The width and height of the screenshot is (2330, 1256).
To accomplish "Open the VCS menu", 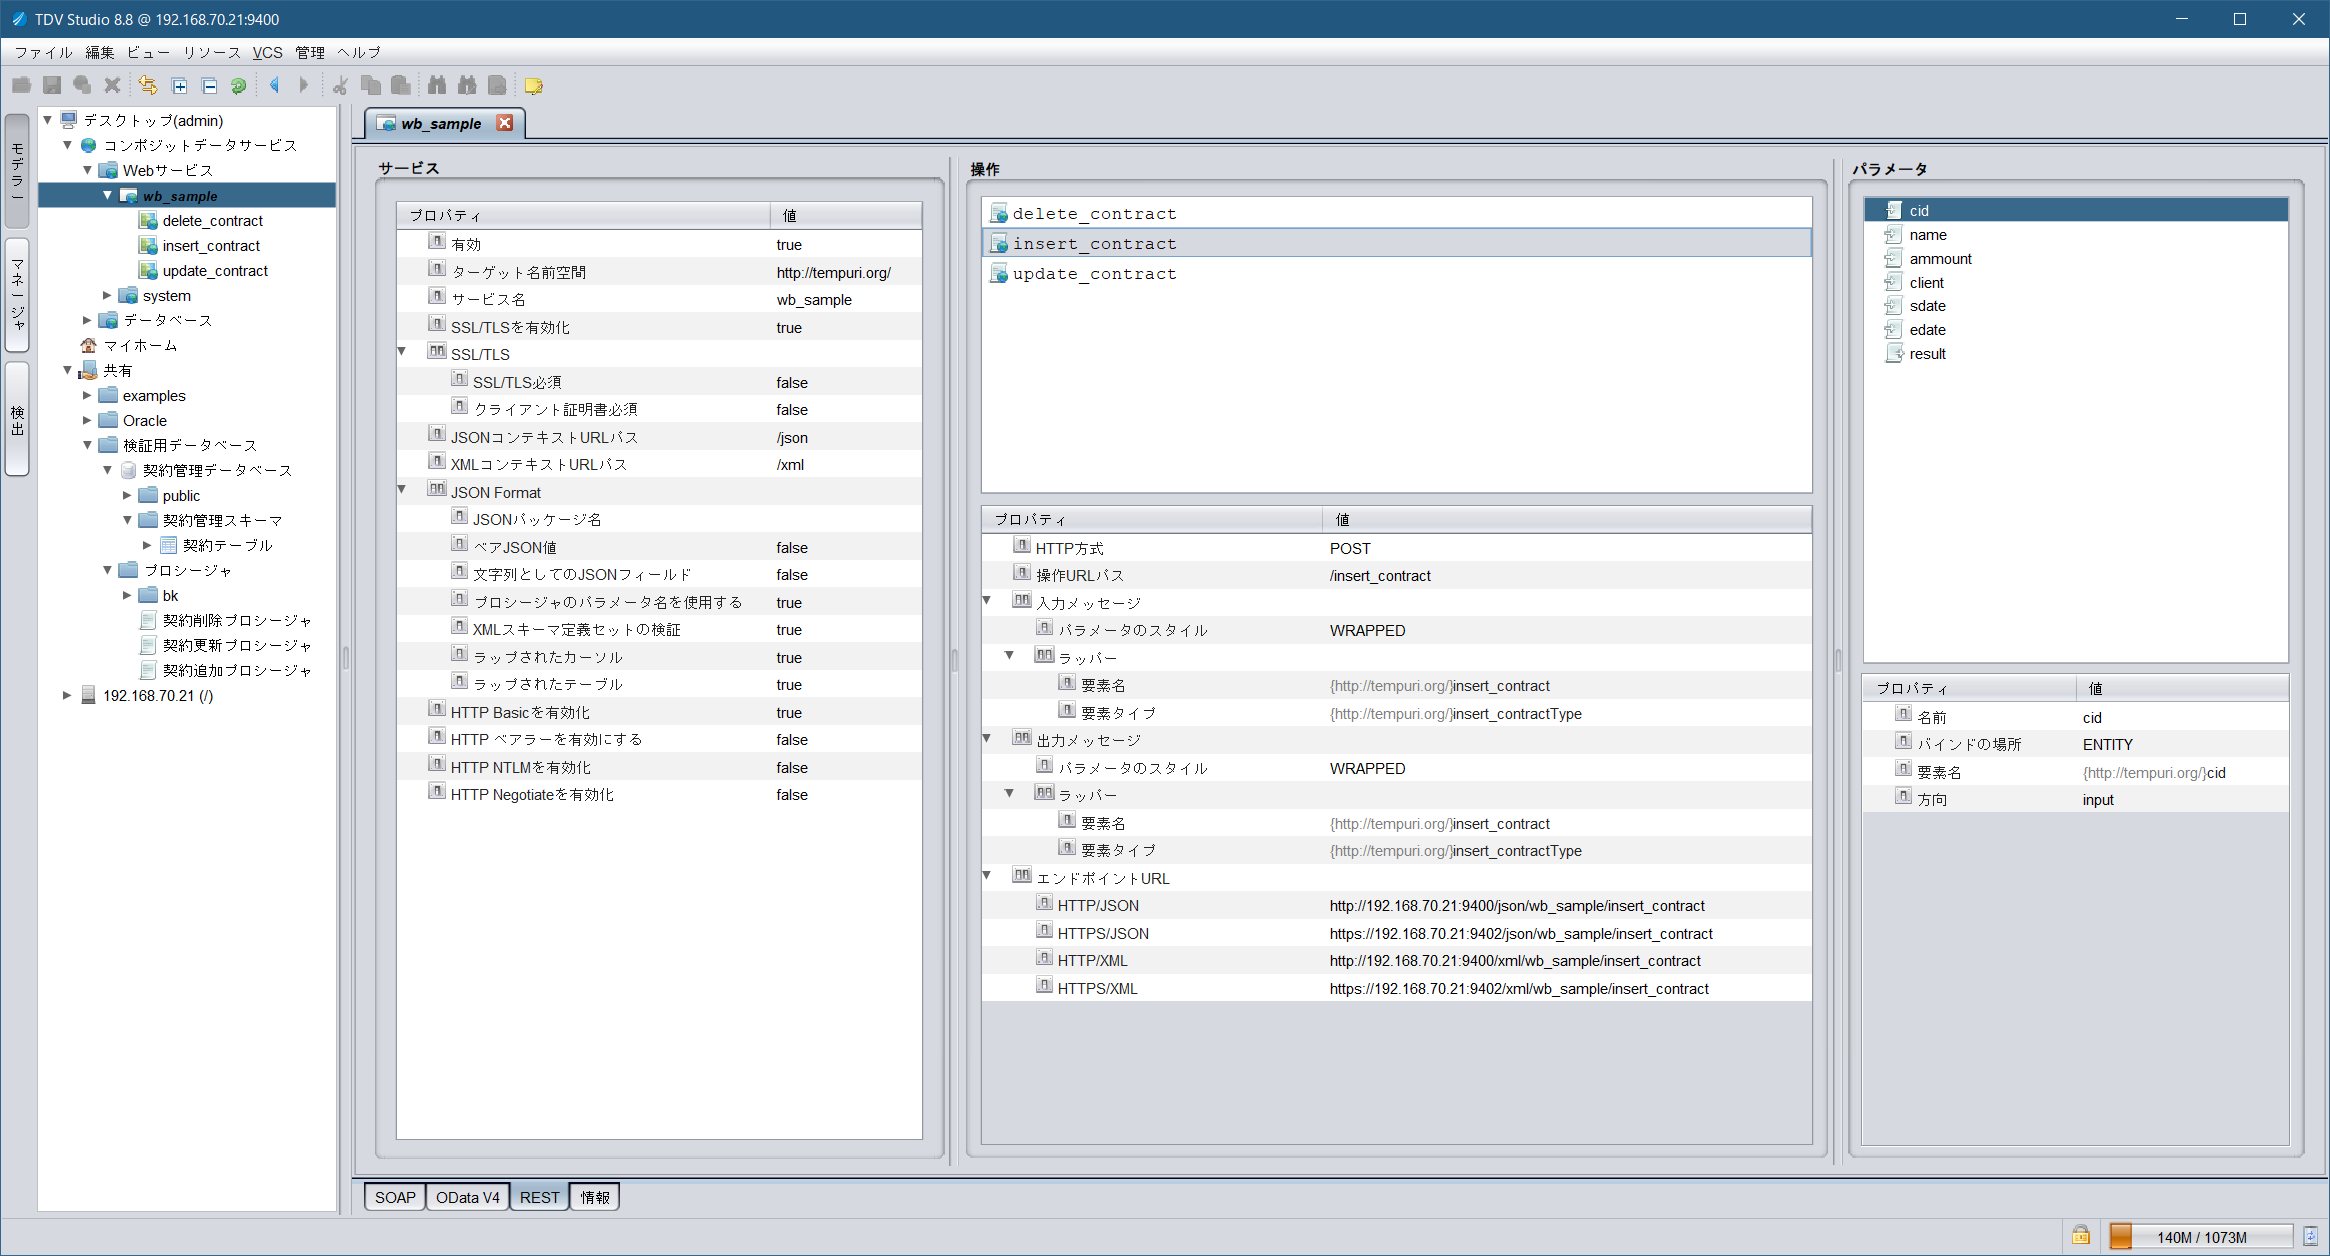I will pyautogui.click(x=267, y=52).
